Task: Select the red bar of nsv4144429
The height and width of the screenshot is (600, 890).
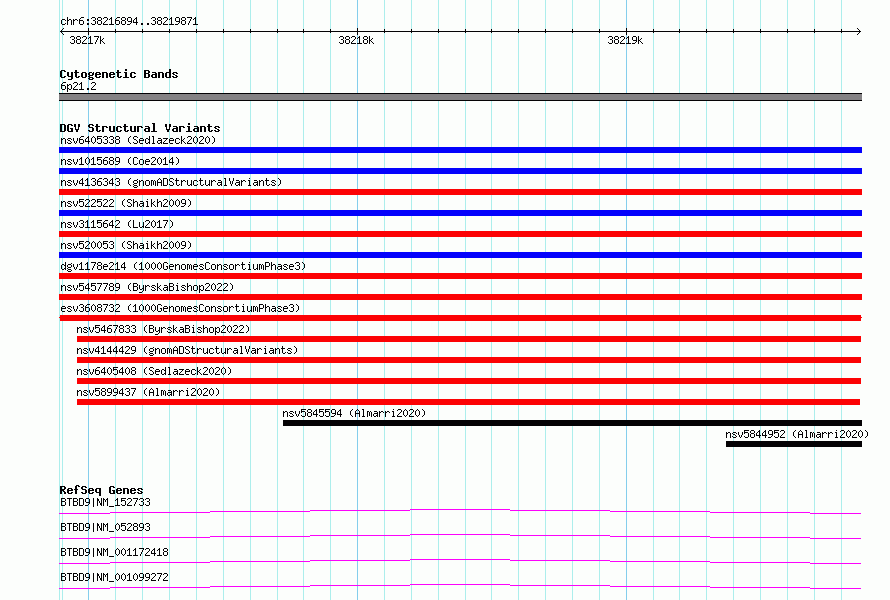Action: tap(469, 360)
